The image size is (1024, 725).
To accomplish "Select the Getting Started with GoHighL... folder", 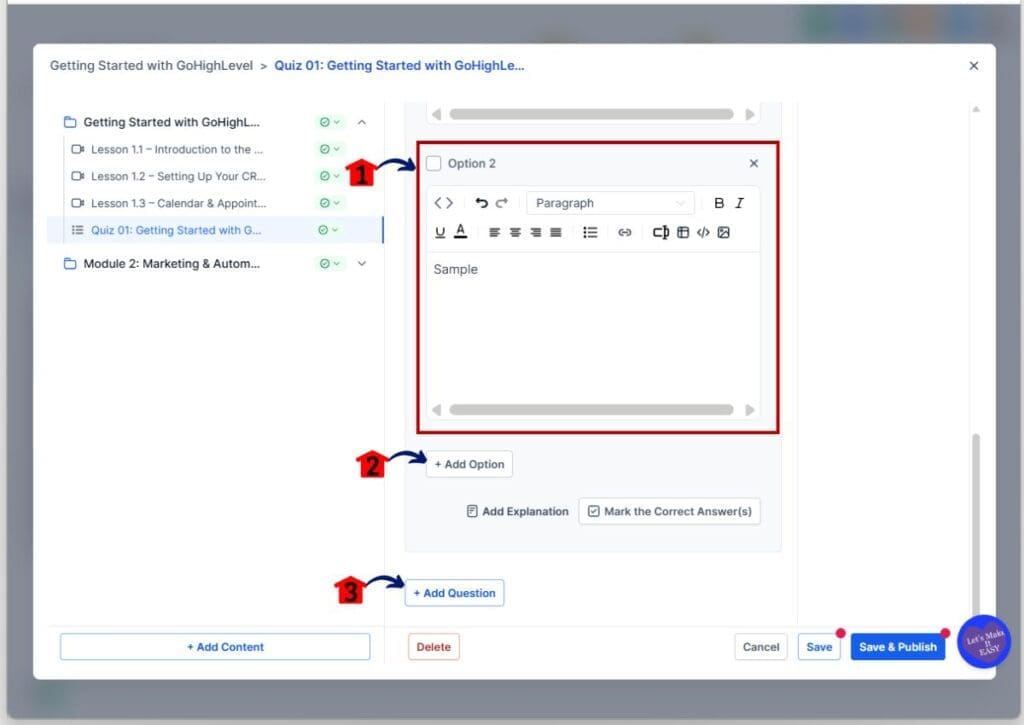I will pos(171,122).
